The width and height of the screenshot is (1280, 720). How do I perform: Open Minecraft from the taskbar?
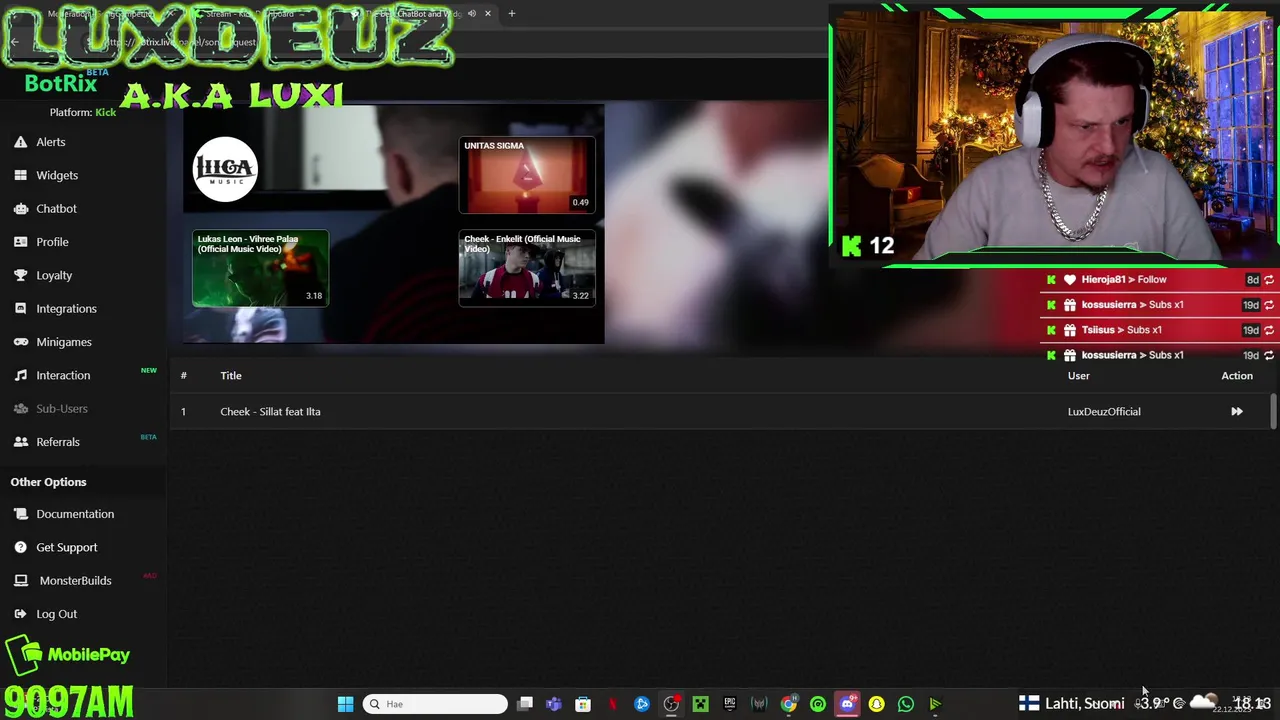700,704
